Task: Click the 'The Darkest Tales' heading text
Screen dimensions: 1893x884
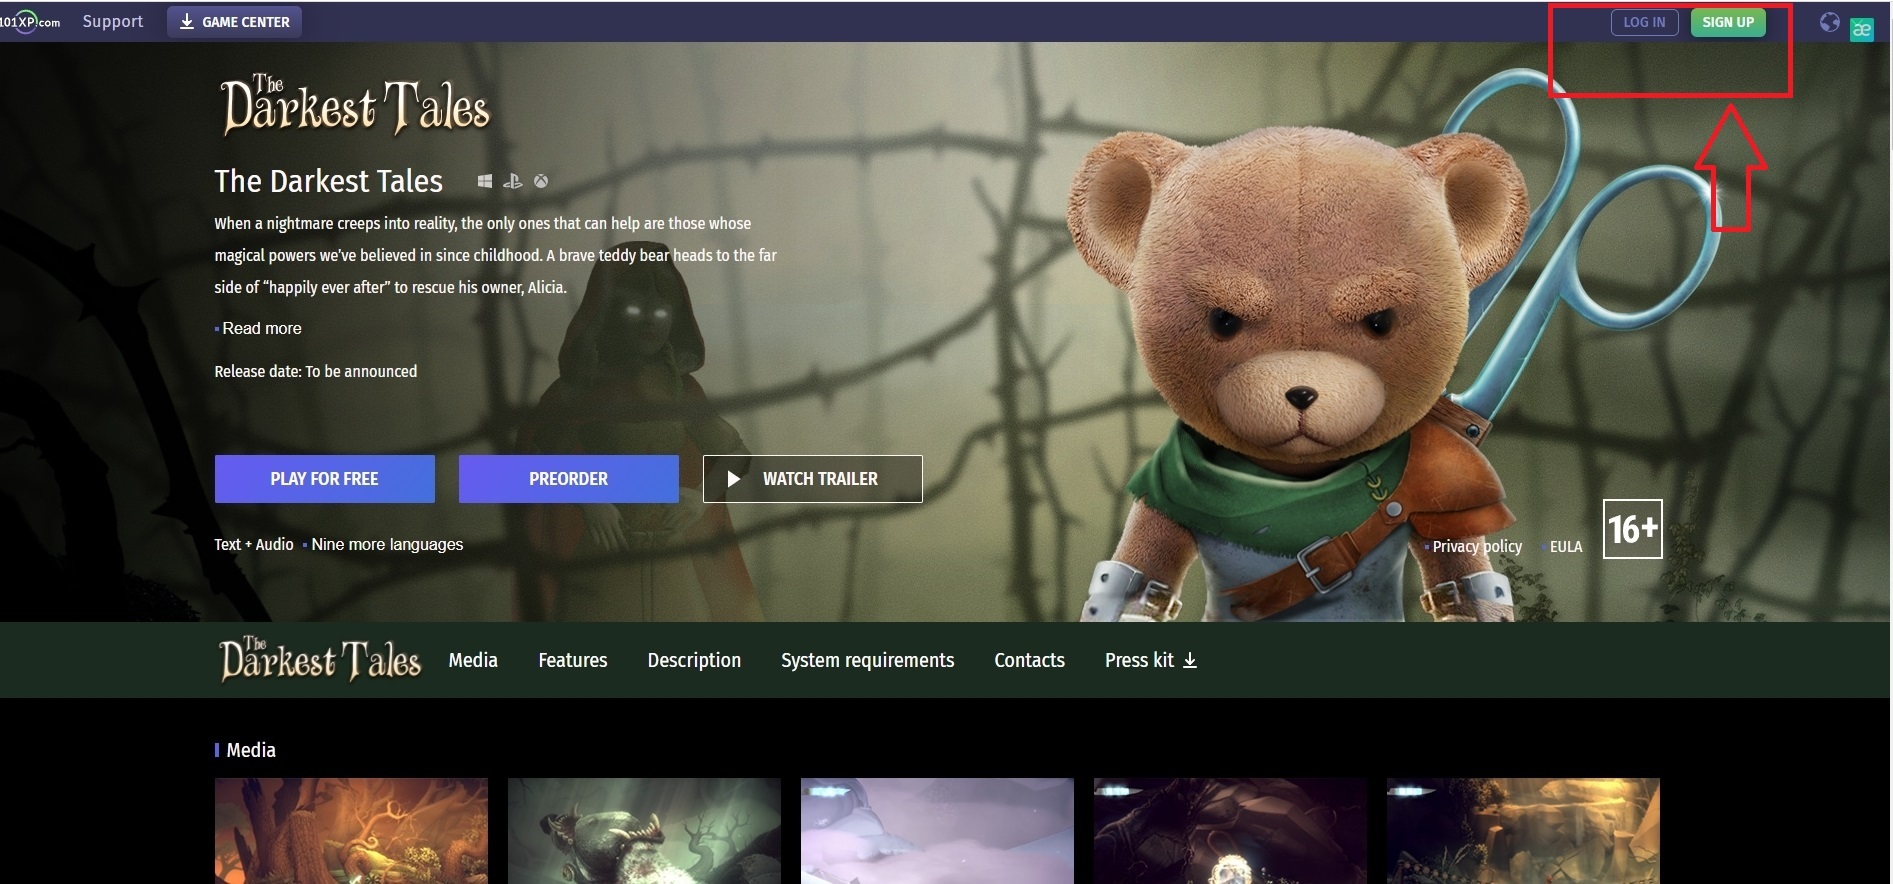Action: 328,181
